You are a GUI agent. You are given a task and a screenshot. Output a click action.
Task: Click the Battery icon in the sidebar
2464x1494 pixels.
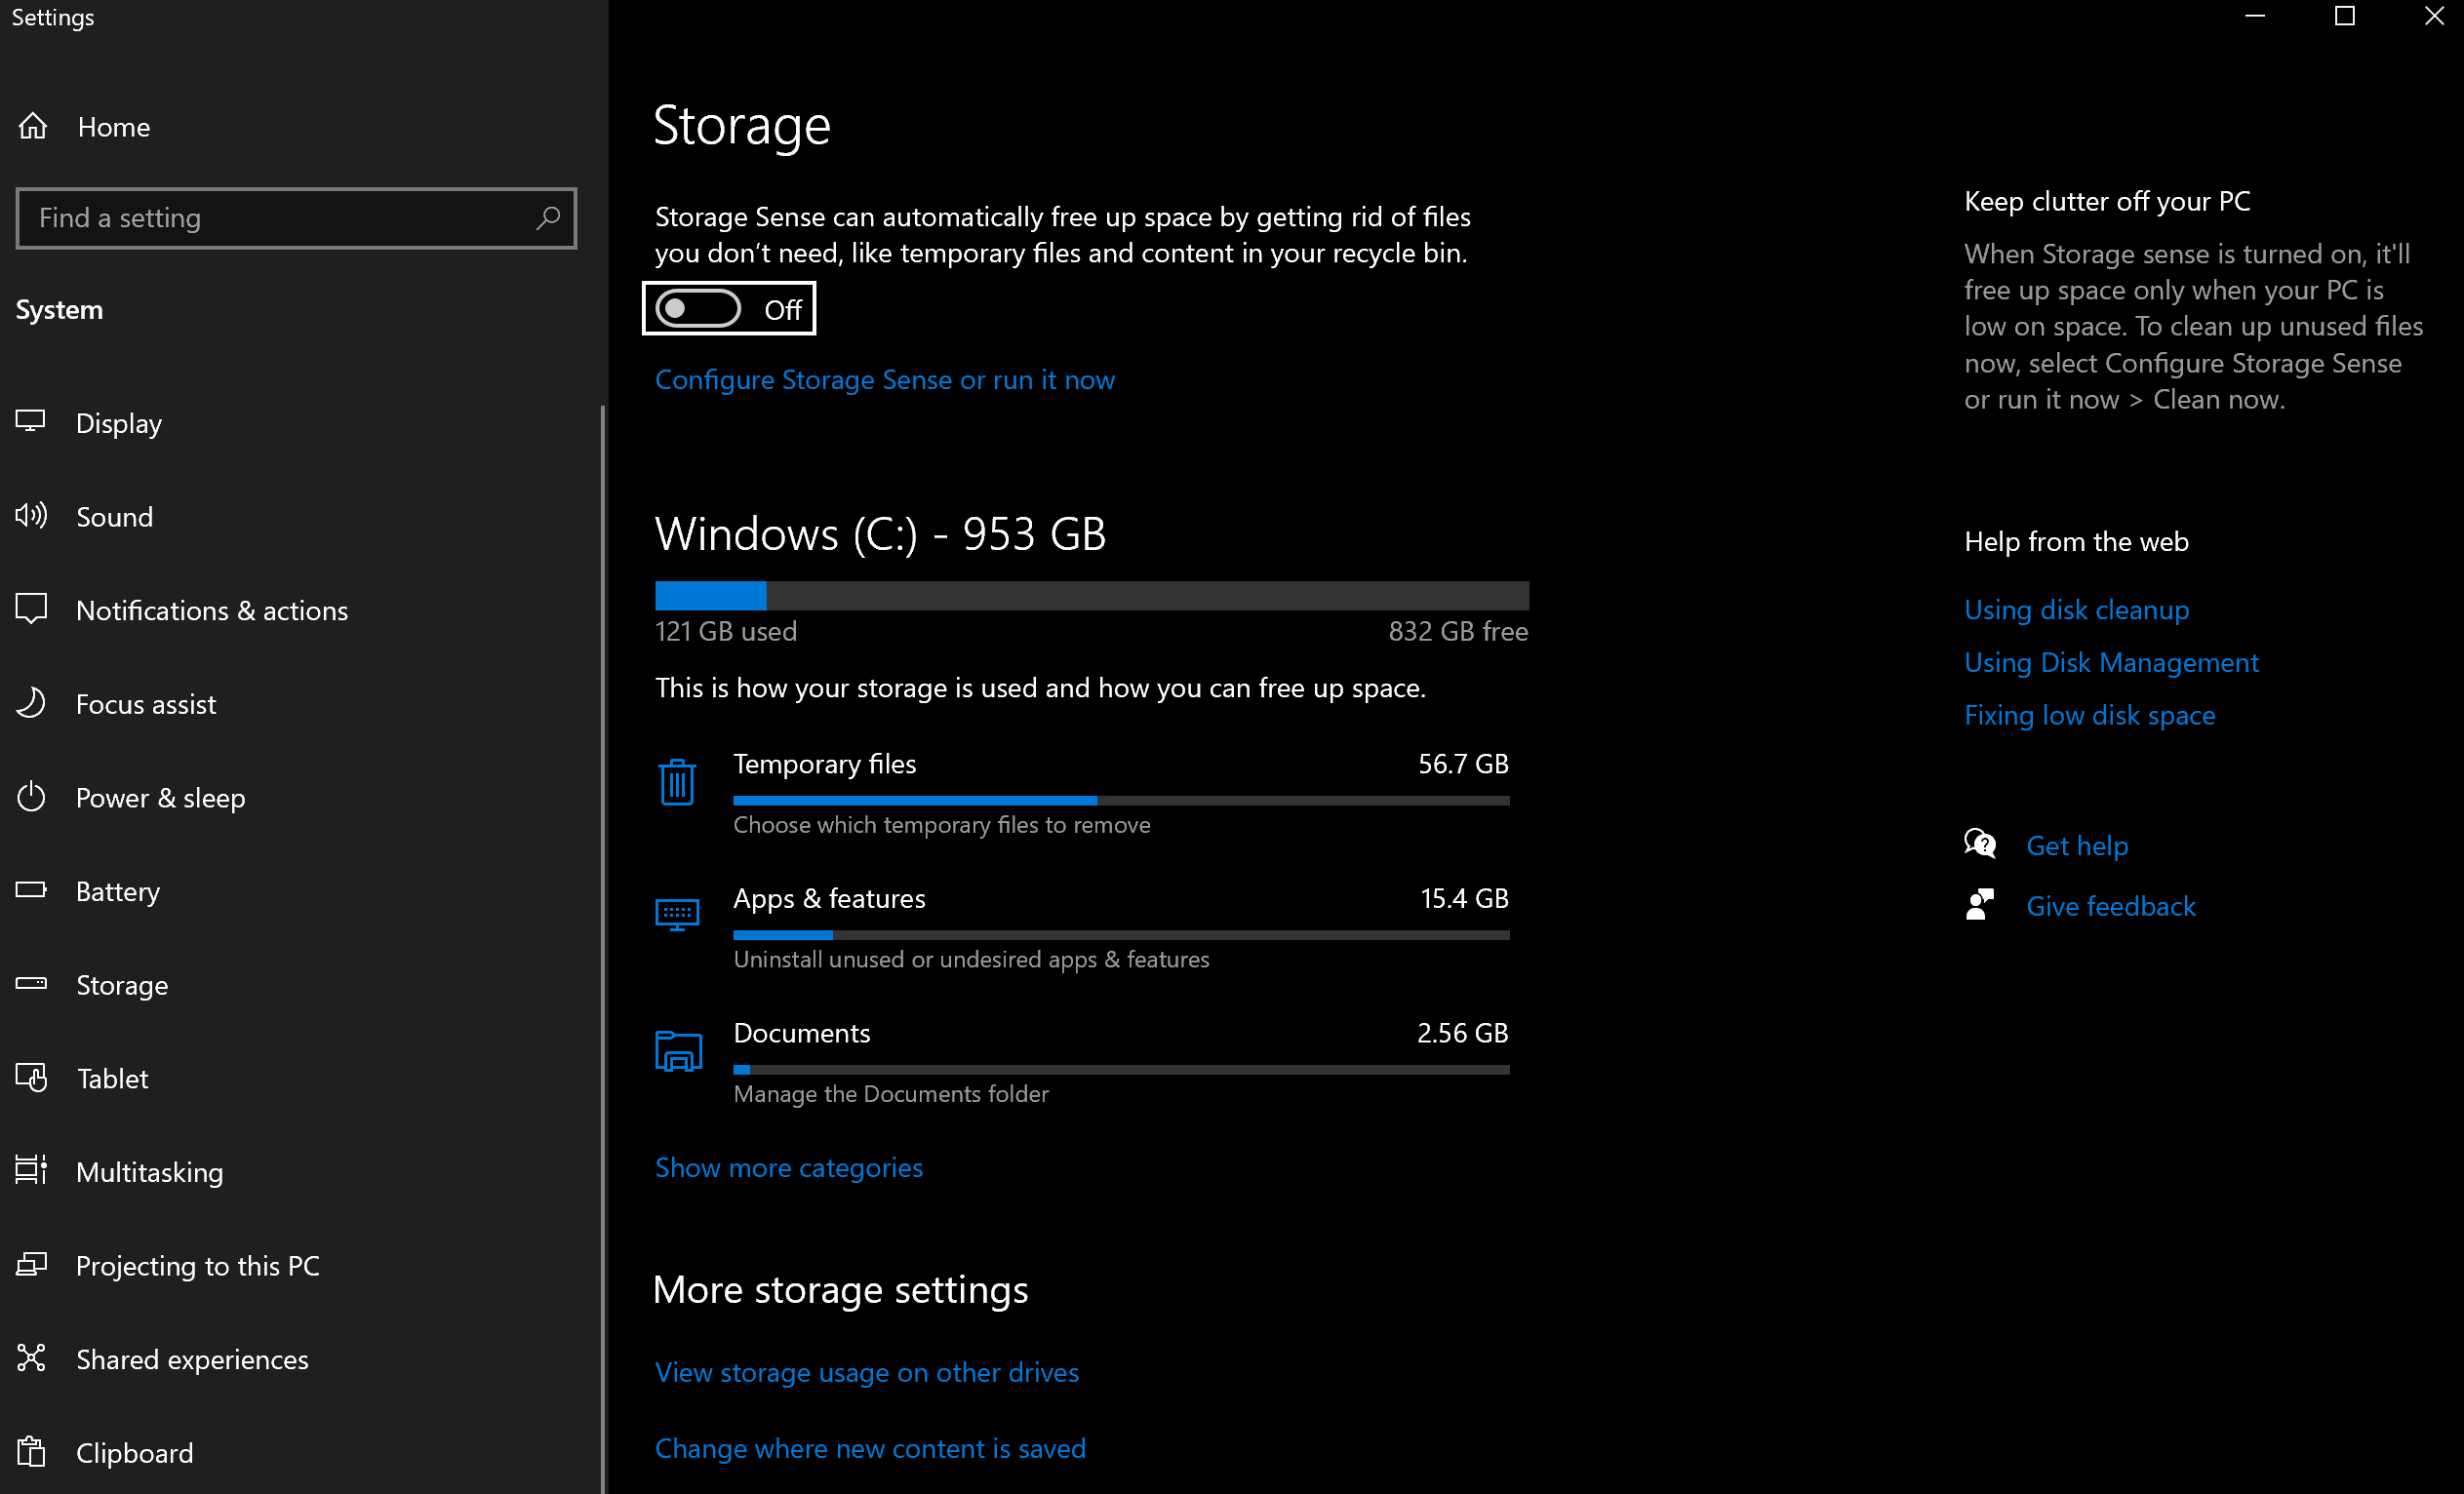31,890
